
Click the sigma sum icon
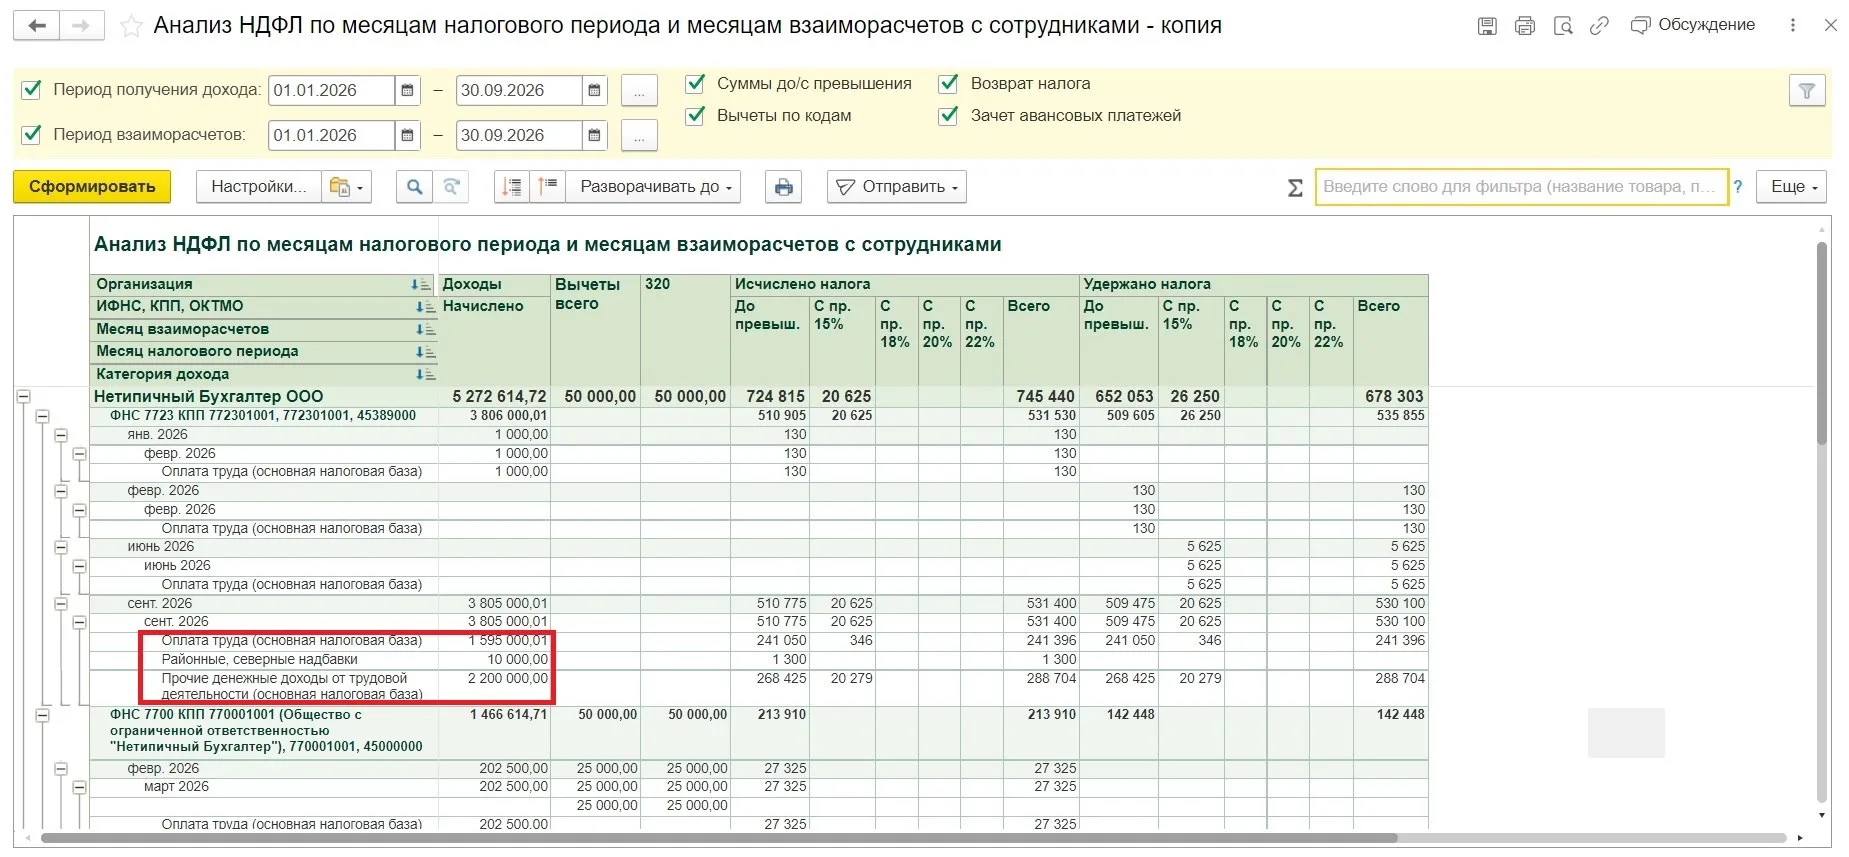pos(1295,187)
